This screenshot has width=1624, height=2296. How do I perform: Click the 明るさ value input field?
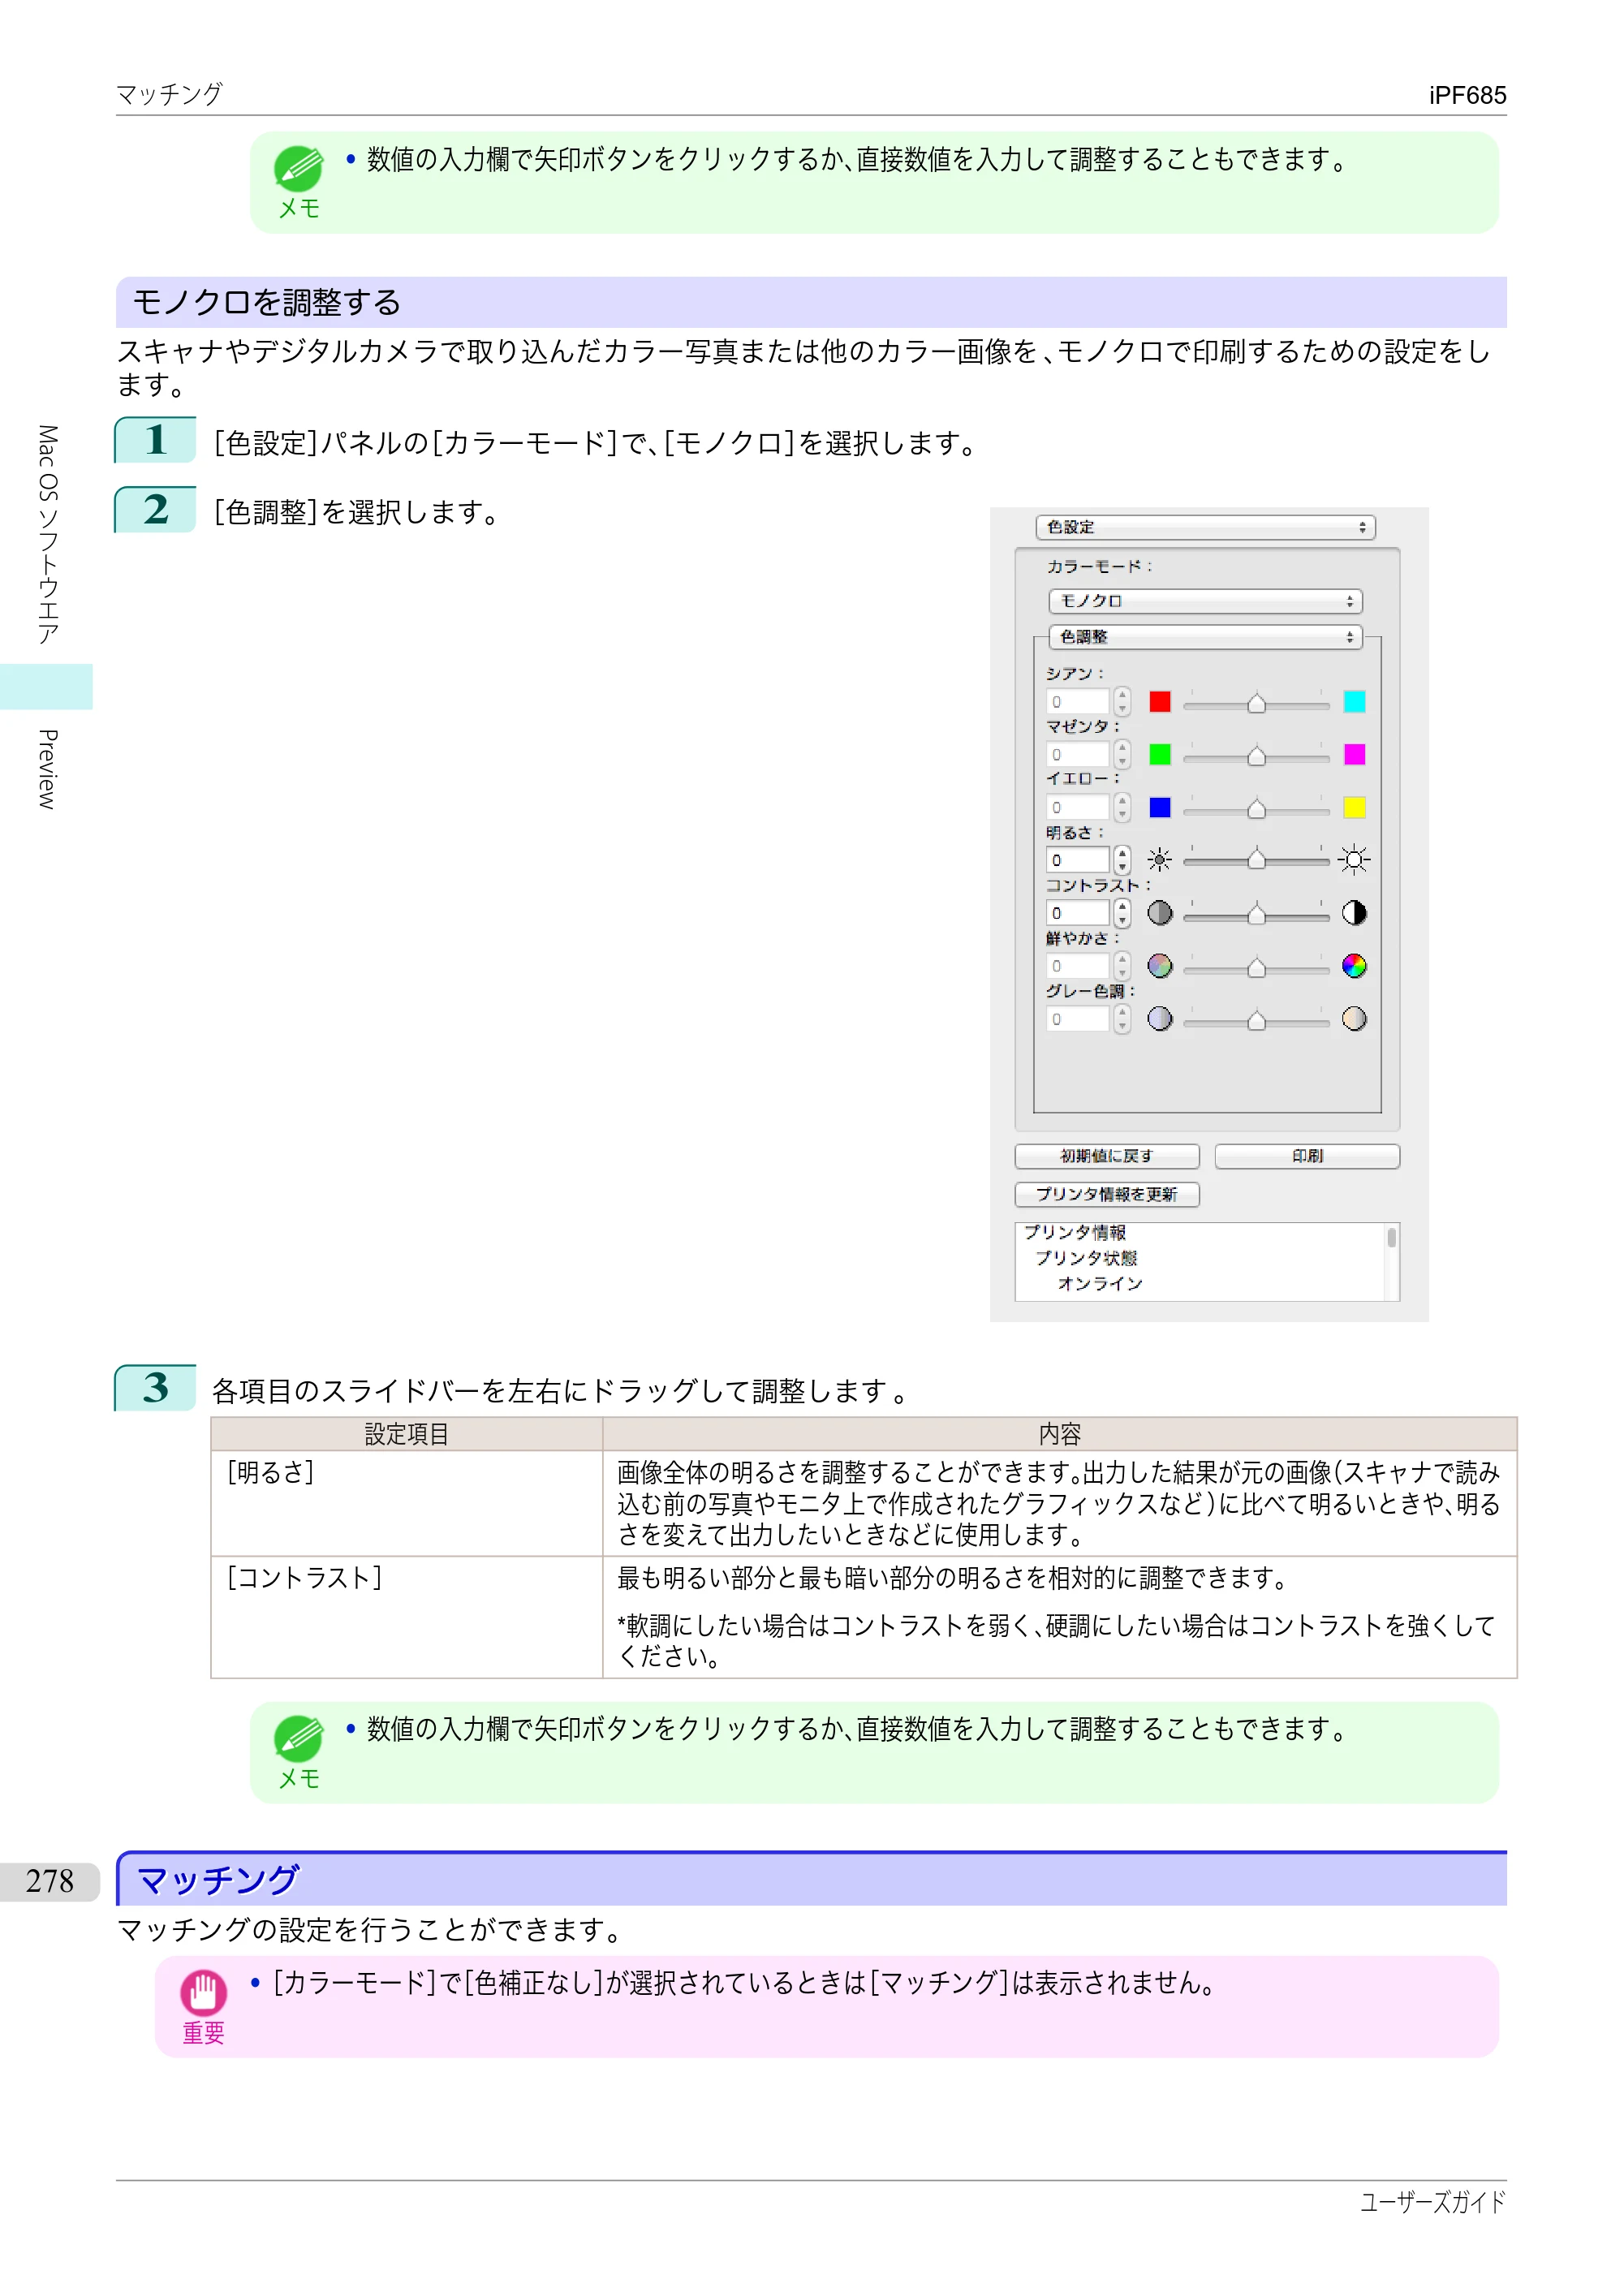pyautogui.click(x=1078, y=861)
